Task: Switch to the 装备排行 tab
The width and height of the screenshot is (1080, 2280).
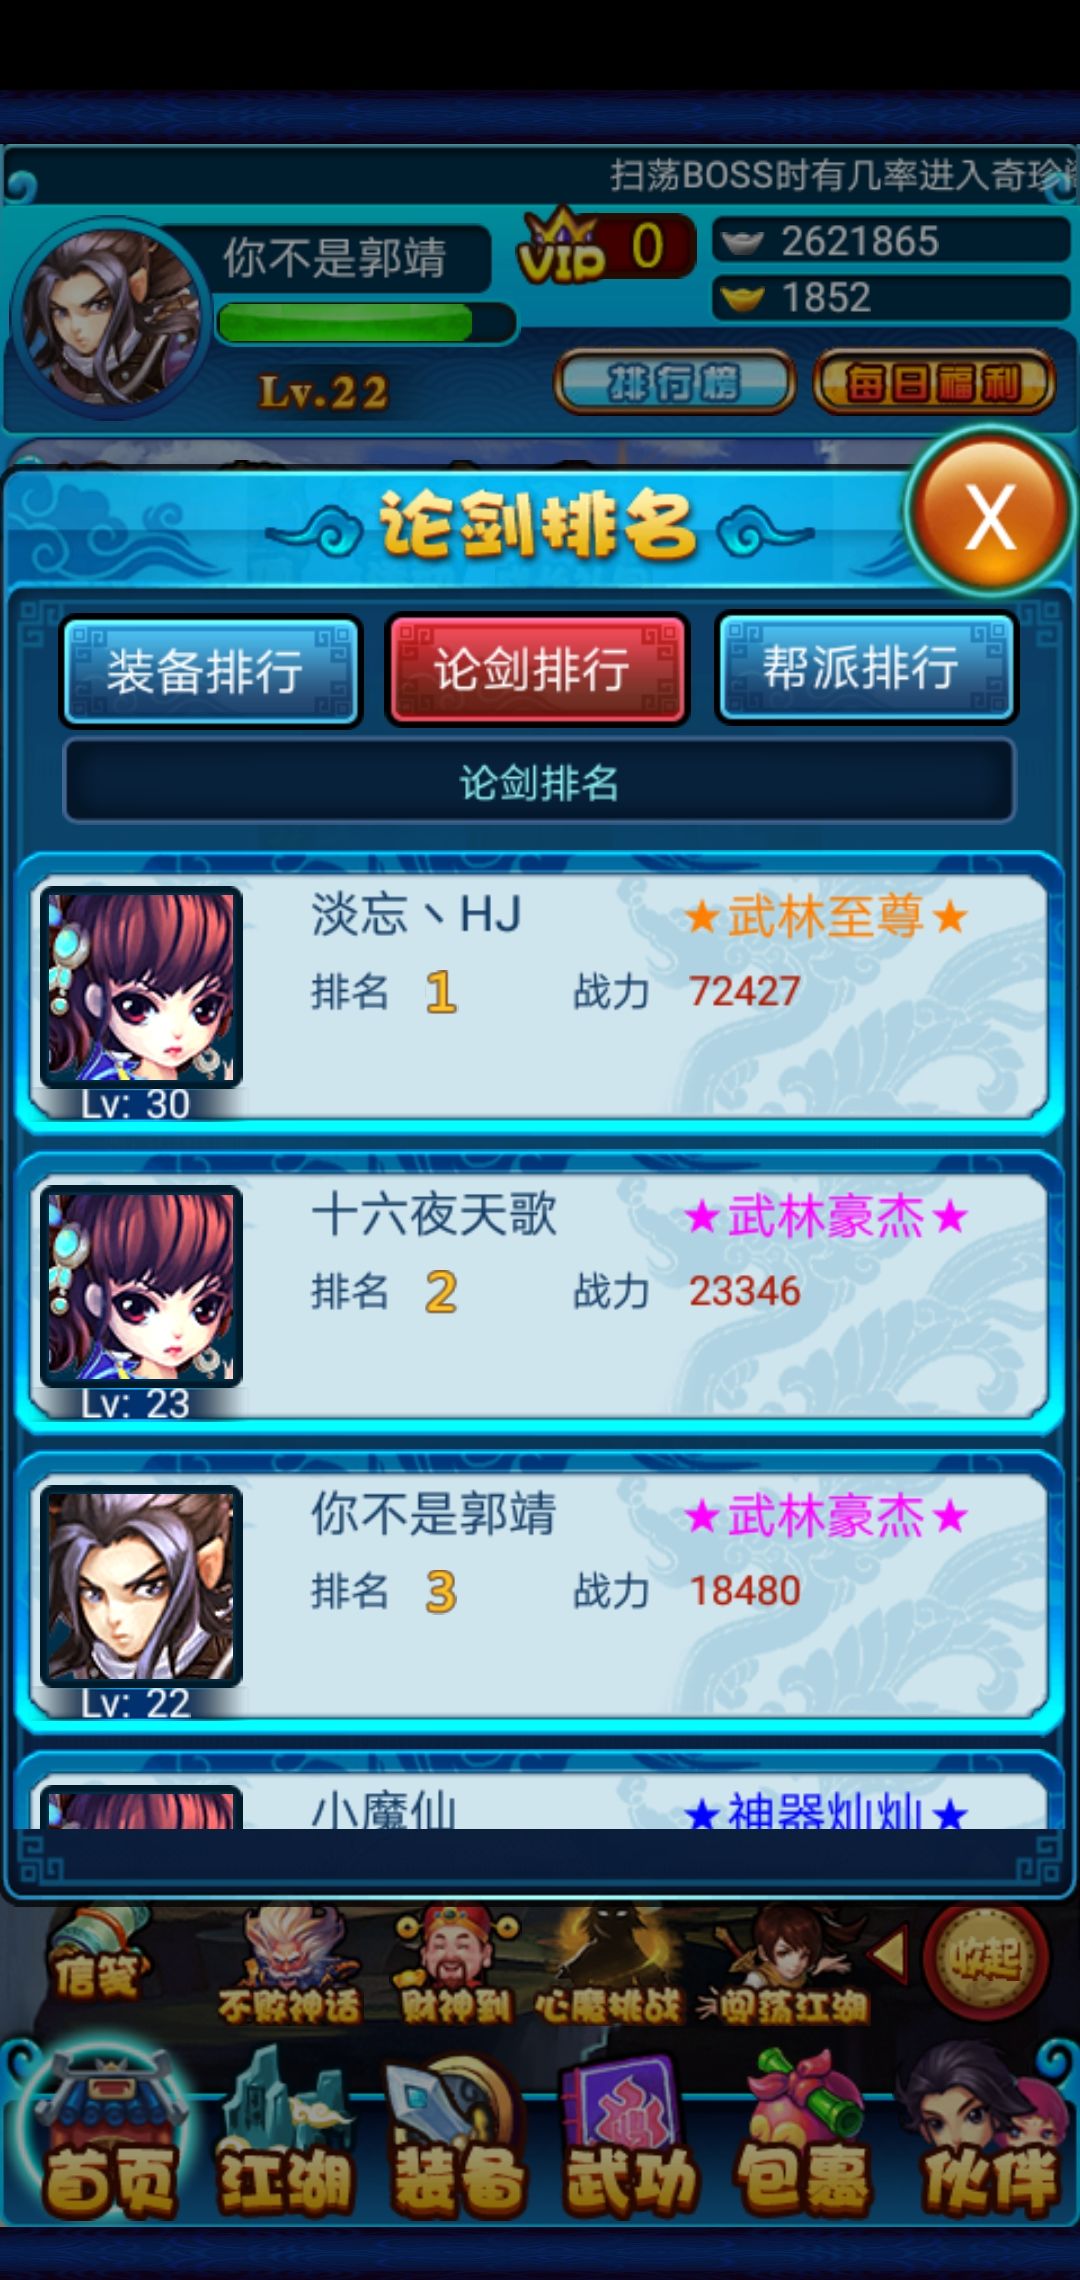Action: point(210,670)
